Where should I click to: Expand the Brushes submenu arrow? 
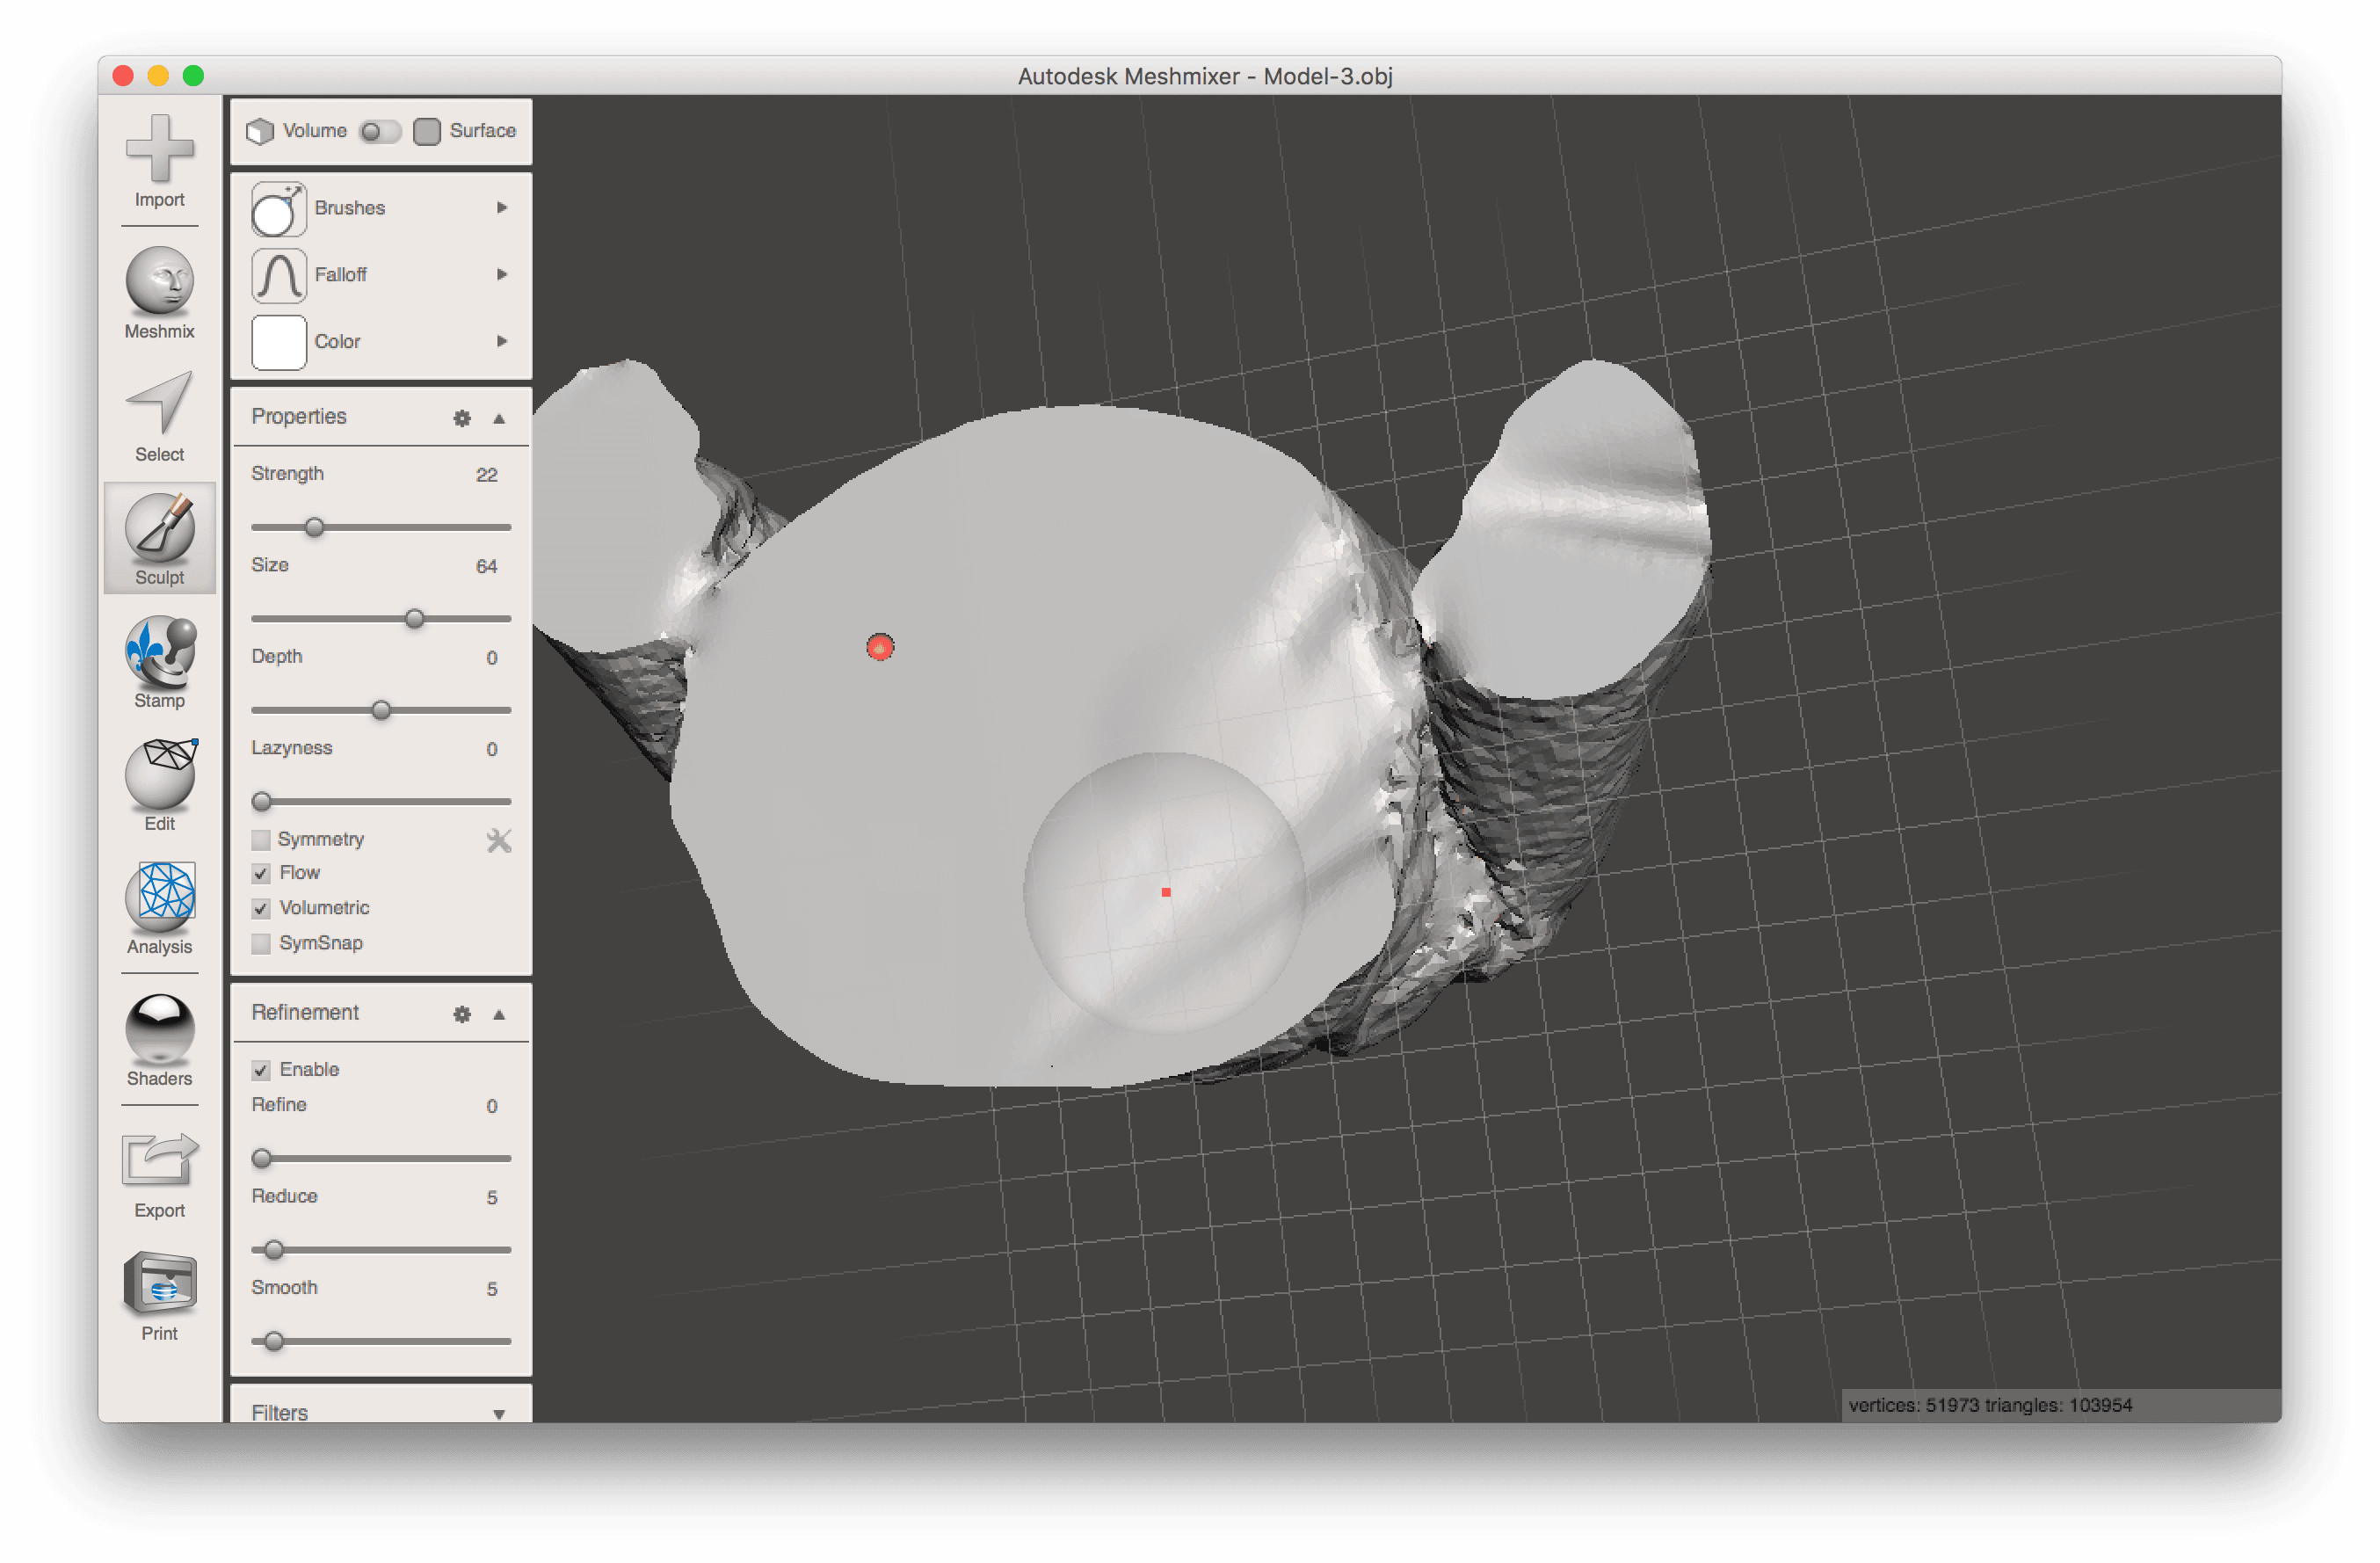point(502,208)
